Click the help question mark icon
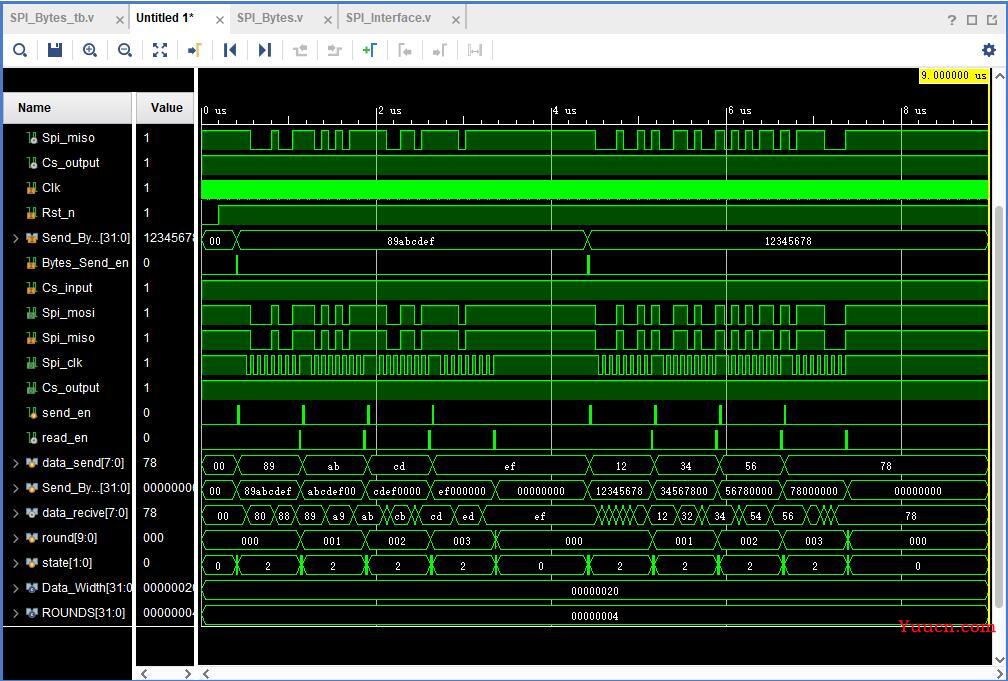The image size is (1008, 681). 952,20
